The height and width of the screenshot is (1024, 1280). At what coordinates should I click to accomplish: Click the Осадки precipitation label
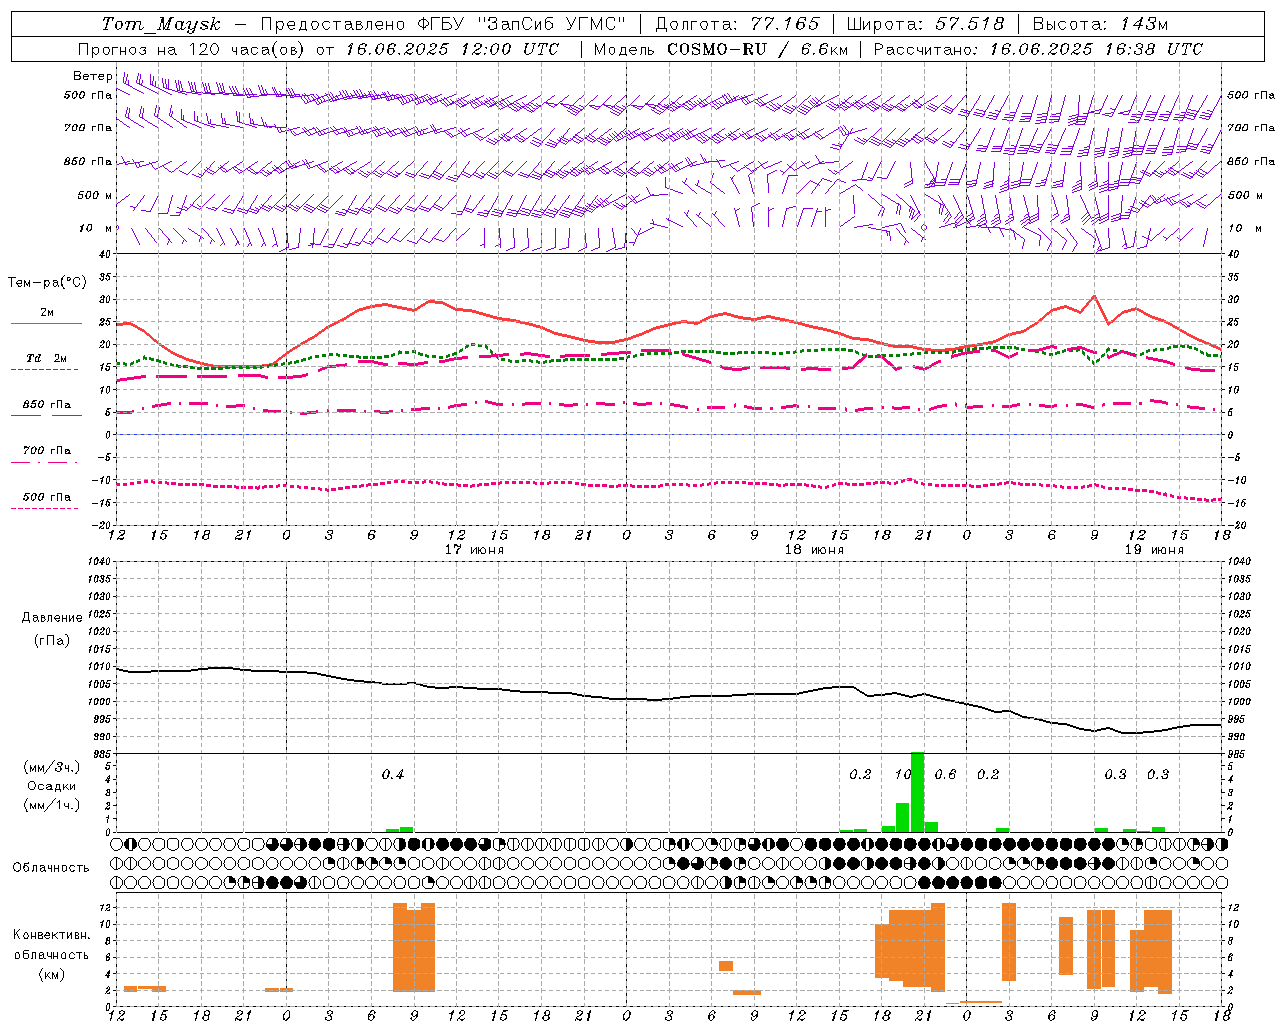pyautogui.click(x=52, y=786)
